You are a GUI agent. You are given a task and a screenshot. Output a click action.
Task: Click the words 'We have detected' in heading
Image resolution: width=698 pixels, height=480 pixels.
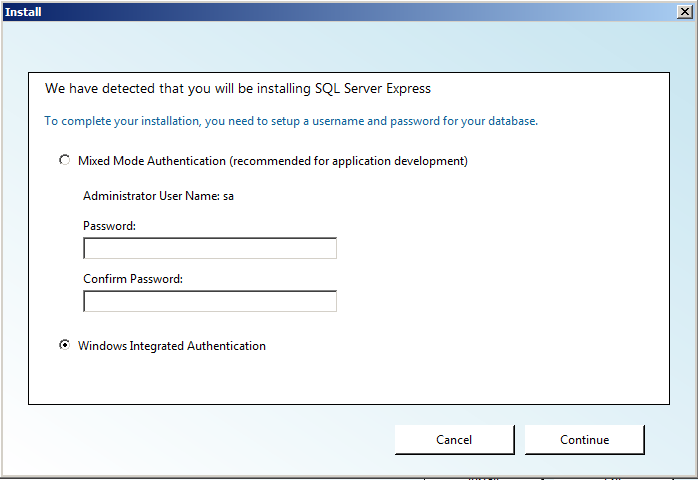(x=100, y=89)
